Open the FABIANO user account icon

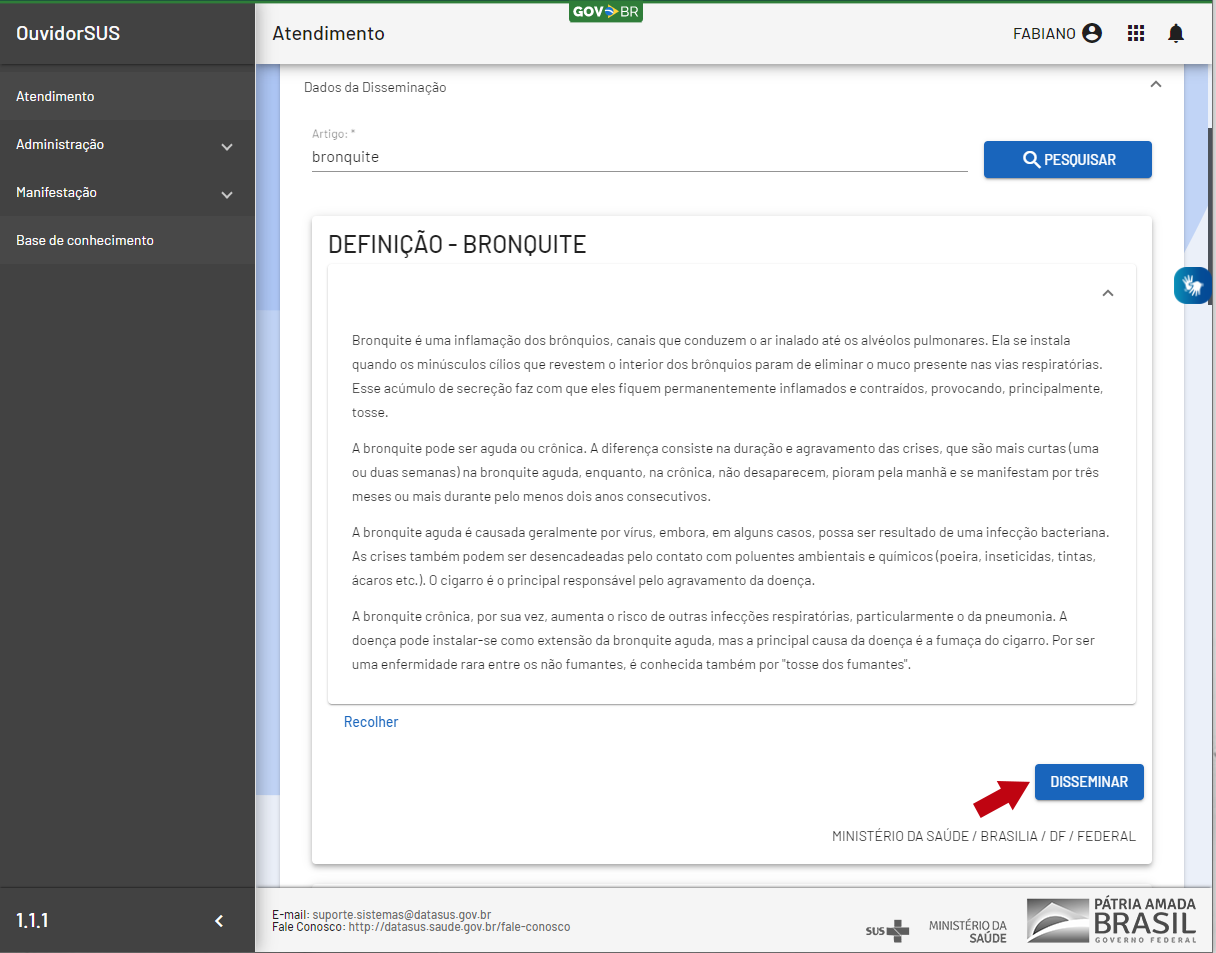tap(1092, 33)
